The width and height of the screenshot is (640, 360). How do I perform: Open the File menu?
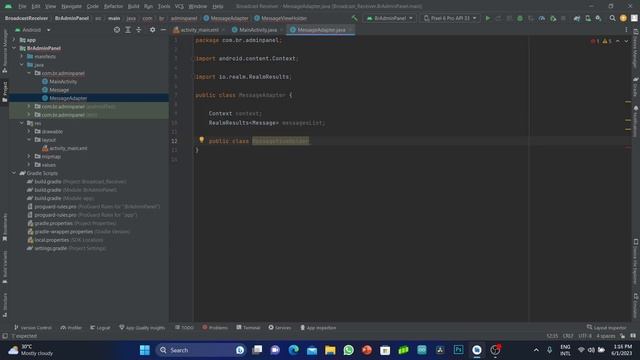[22, 6]
